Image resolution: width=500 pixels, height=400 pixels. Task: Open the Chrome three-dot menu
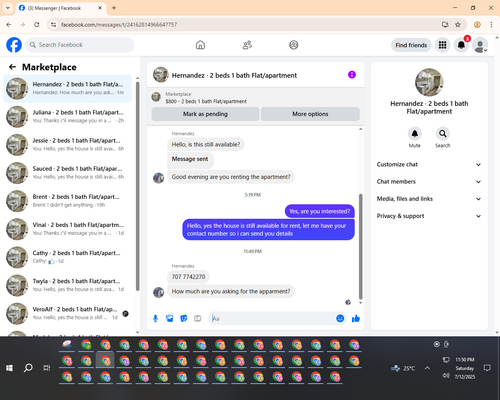pos(491,25)
